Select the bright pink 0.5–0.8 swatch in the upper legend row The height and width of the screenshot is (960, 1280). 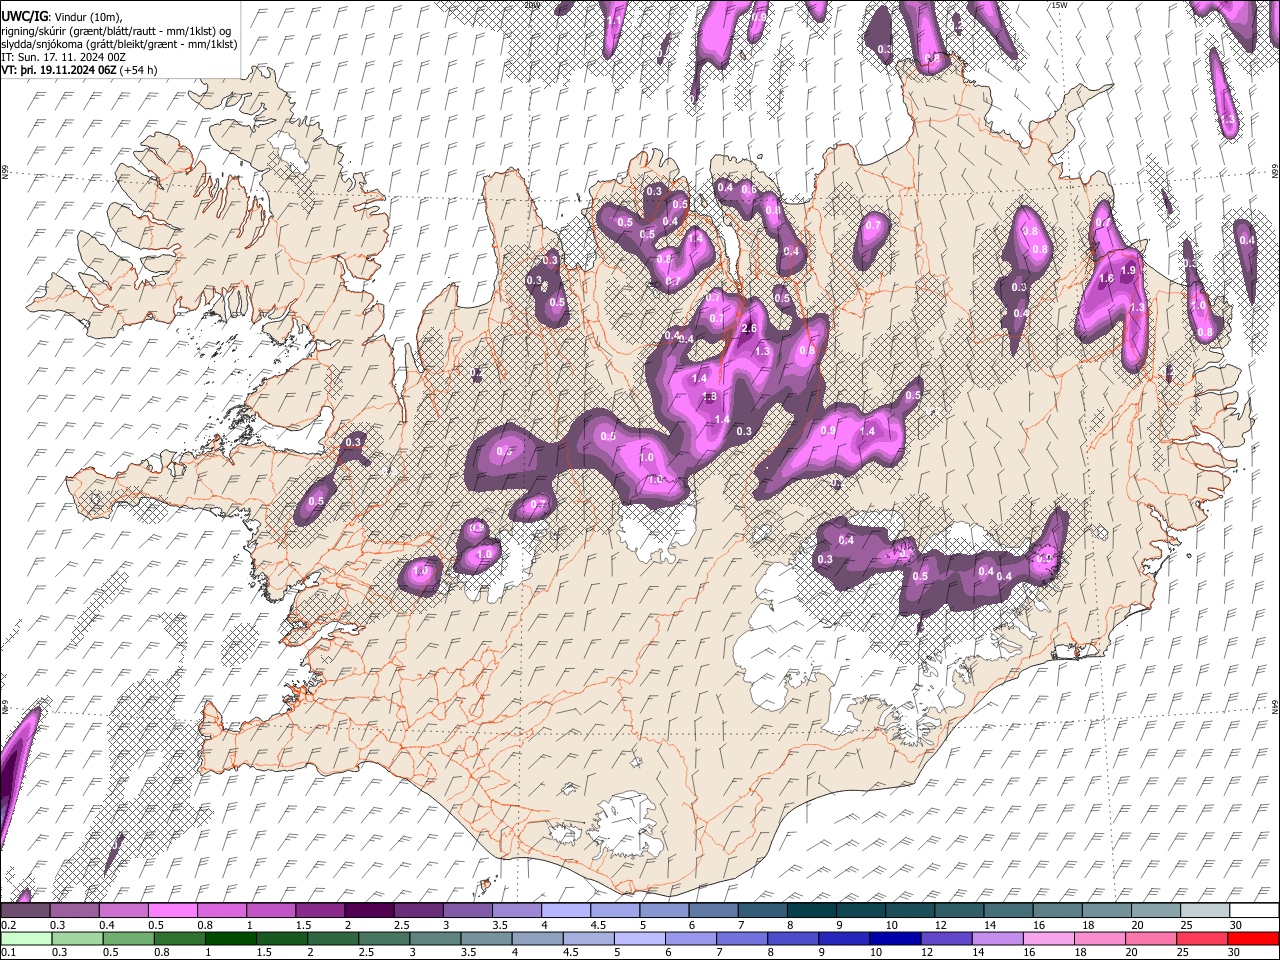pos(172,911)
